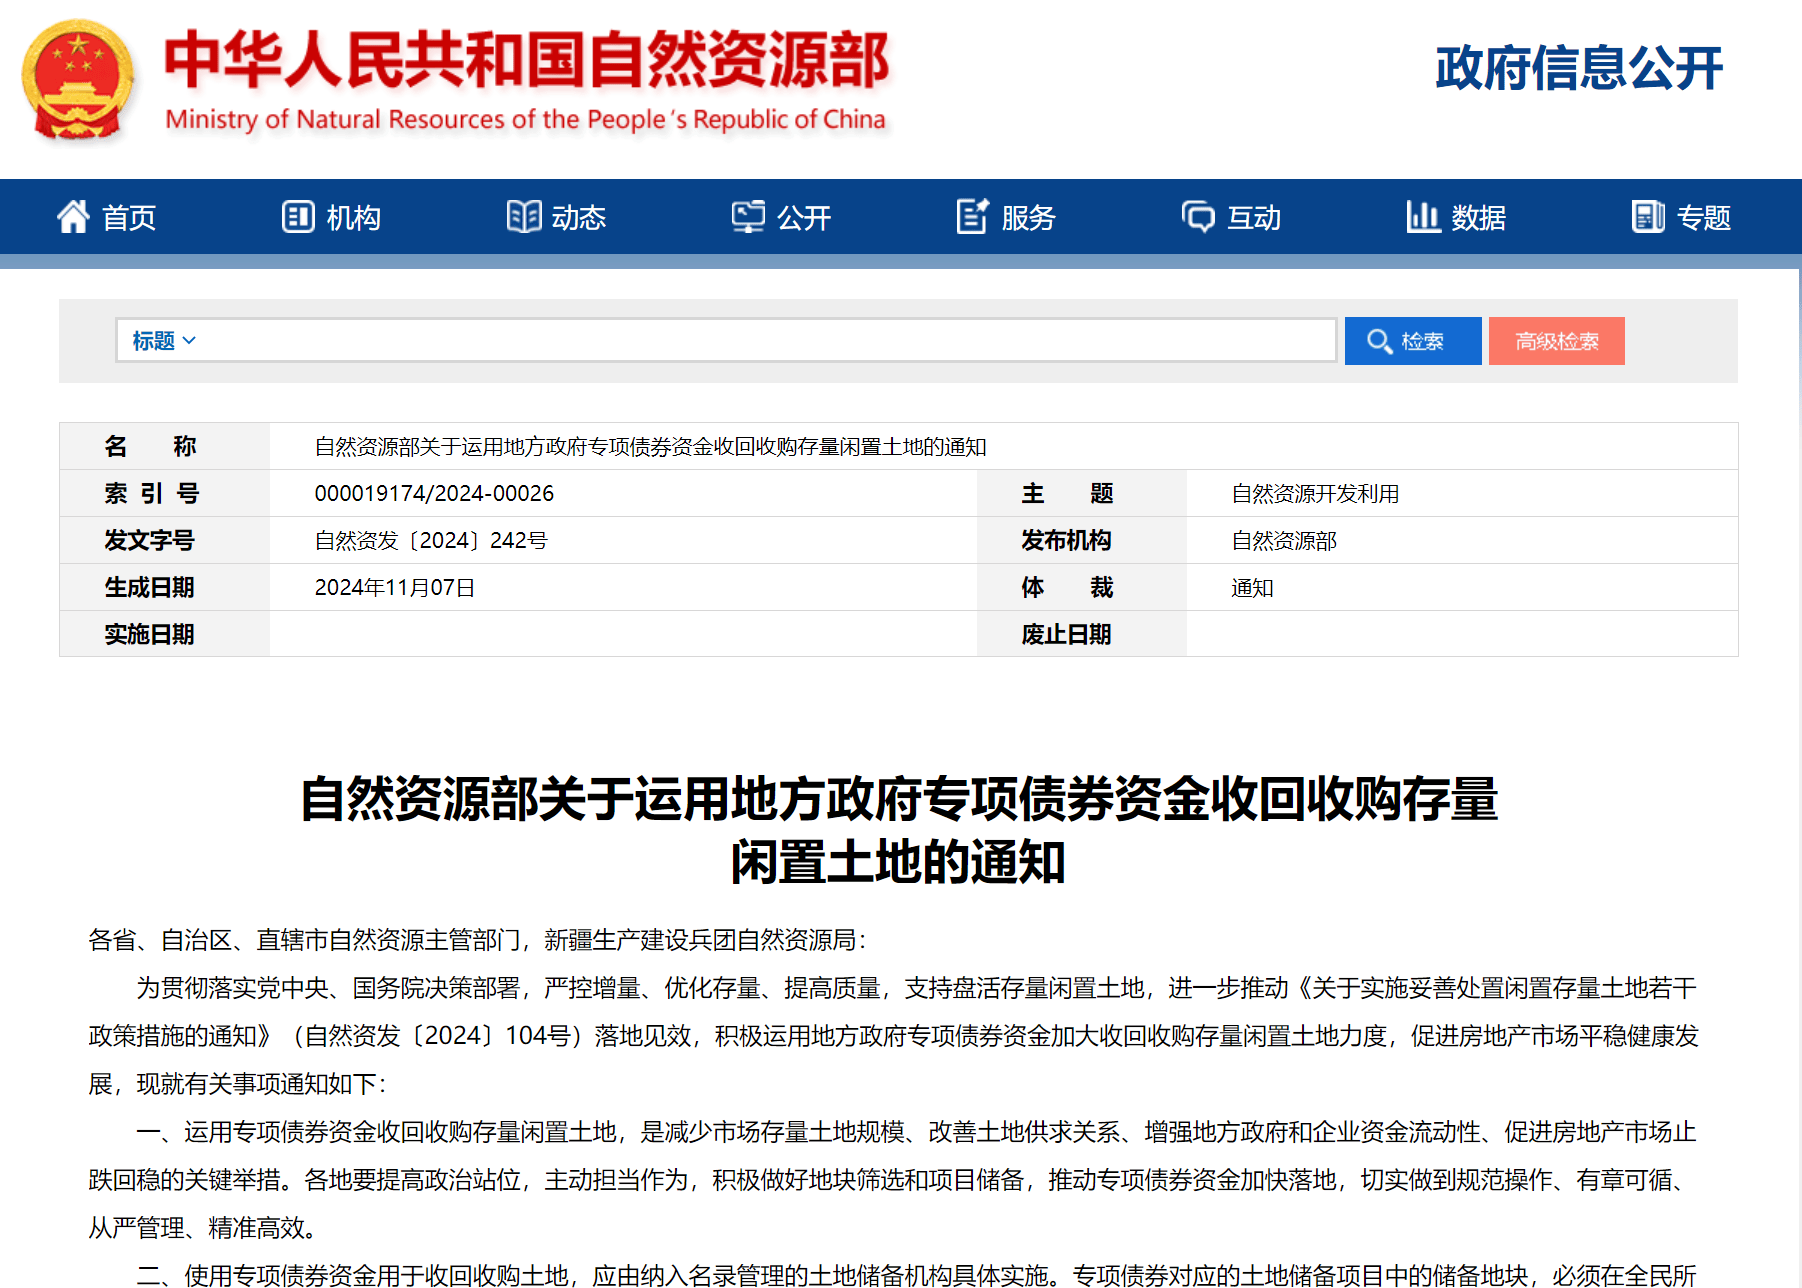Switch to the 数据 navigation tab

pos(1457,217)
